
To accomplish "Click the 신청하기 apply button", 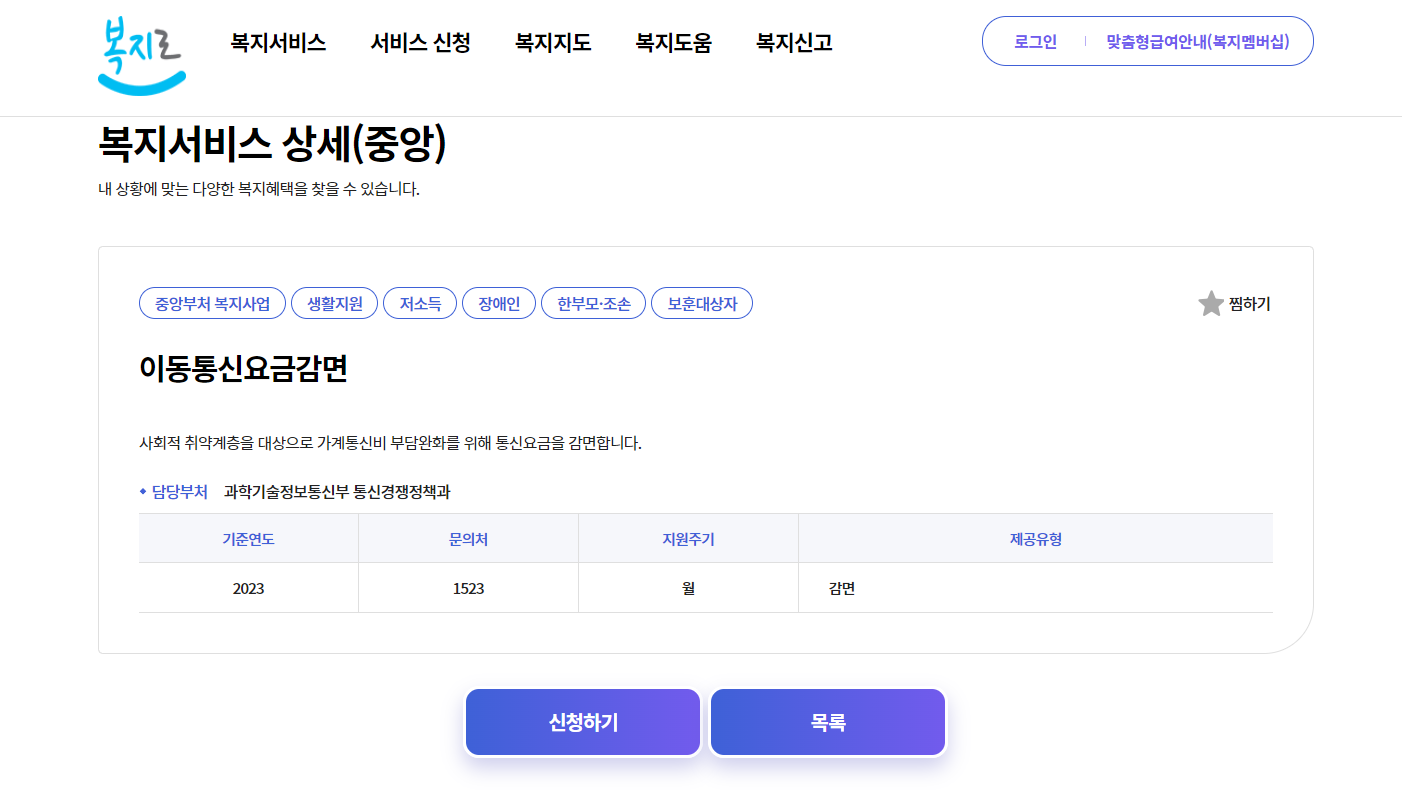I will [x=582, y=721].
